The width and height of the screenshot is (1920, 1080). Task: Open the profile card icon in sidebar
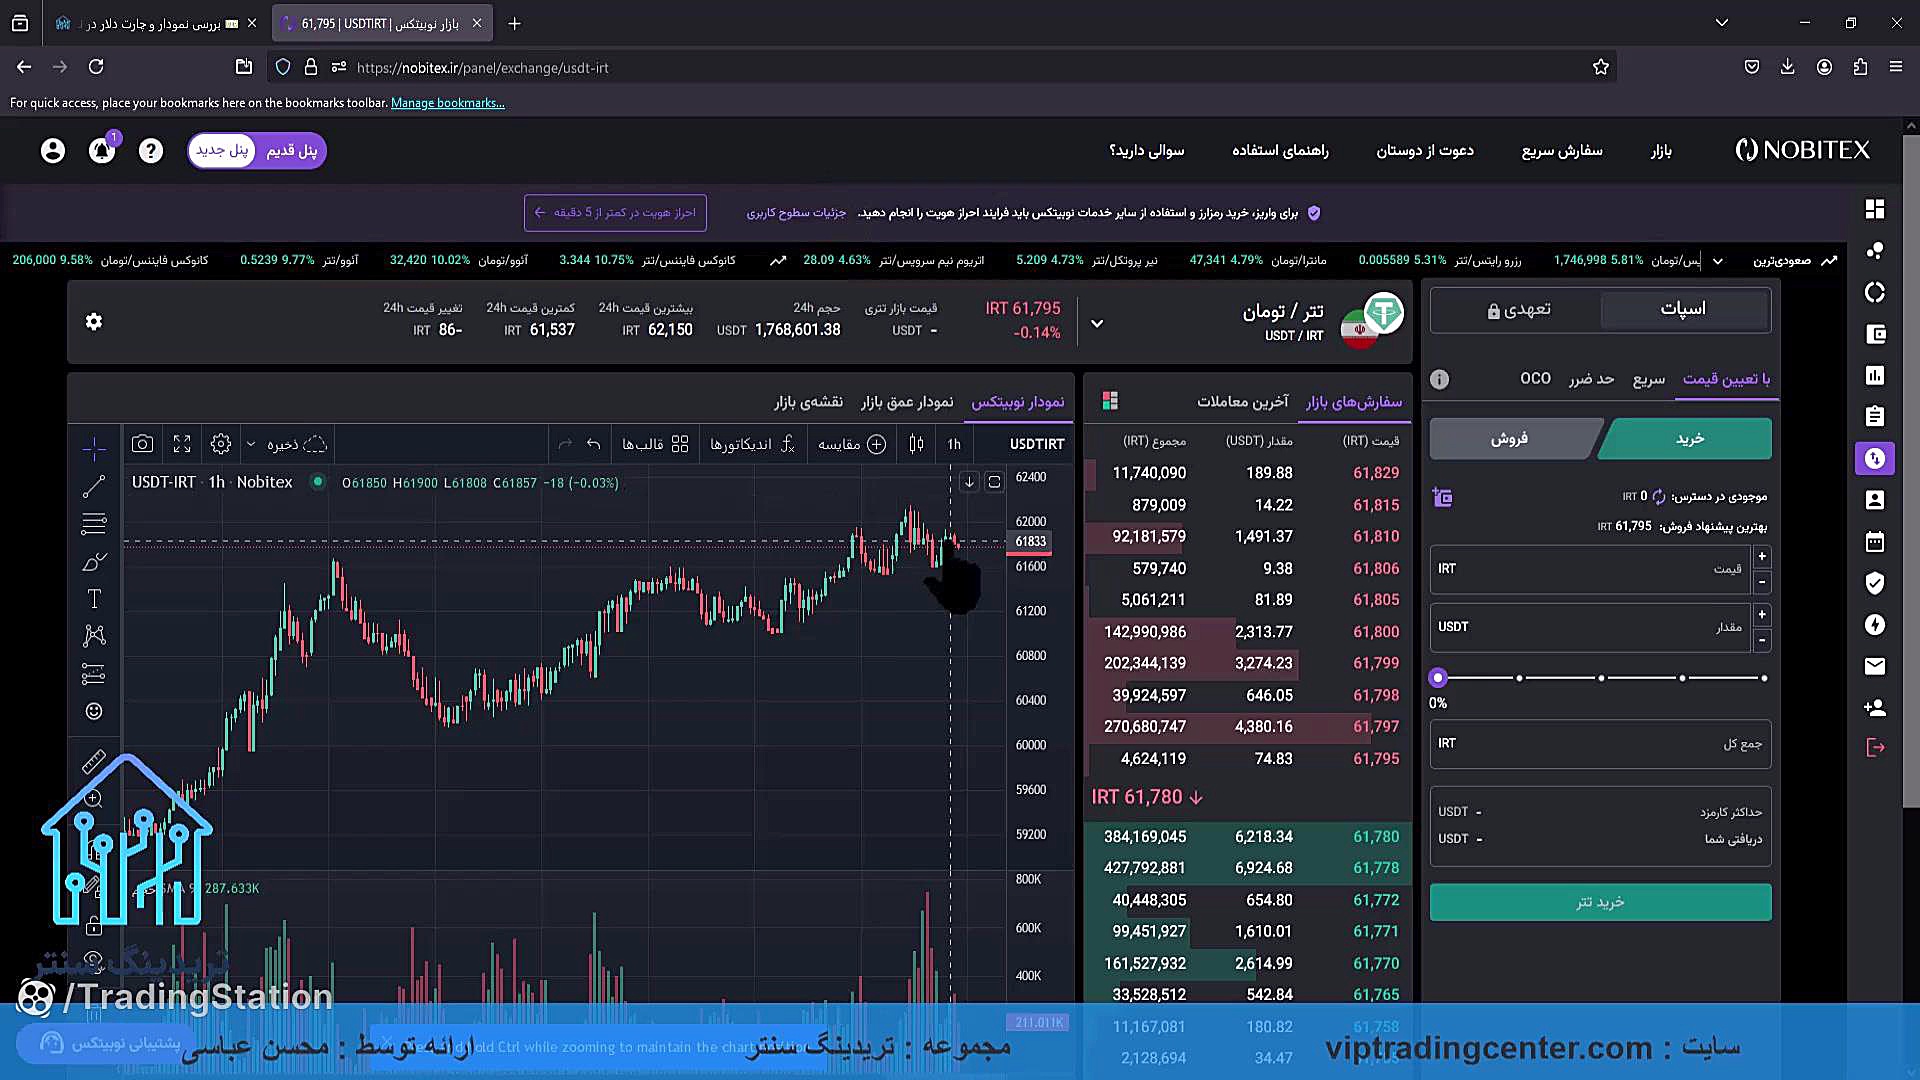1875,499
